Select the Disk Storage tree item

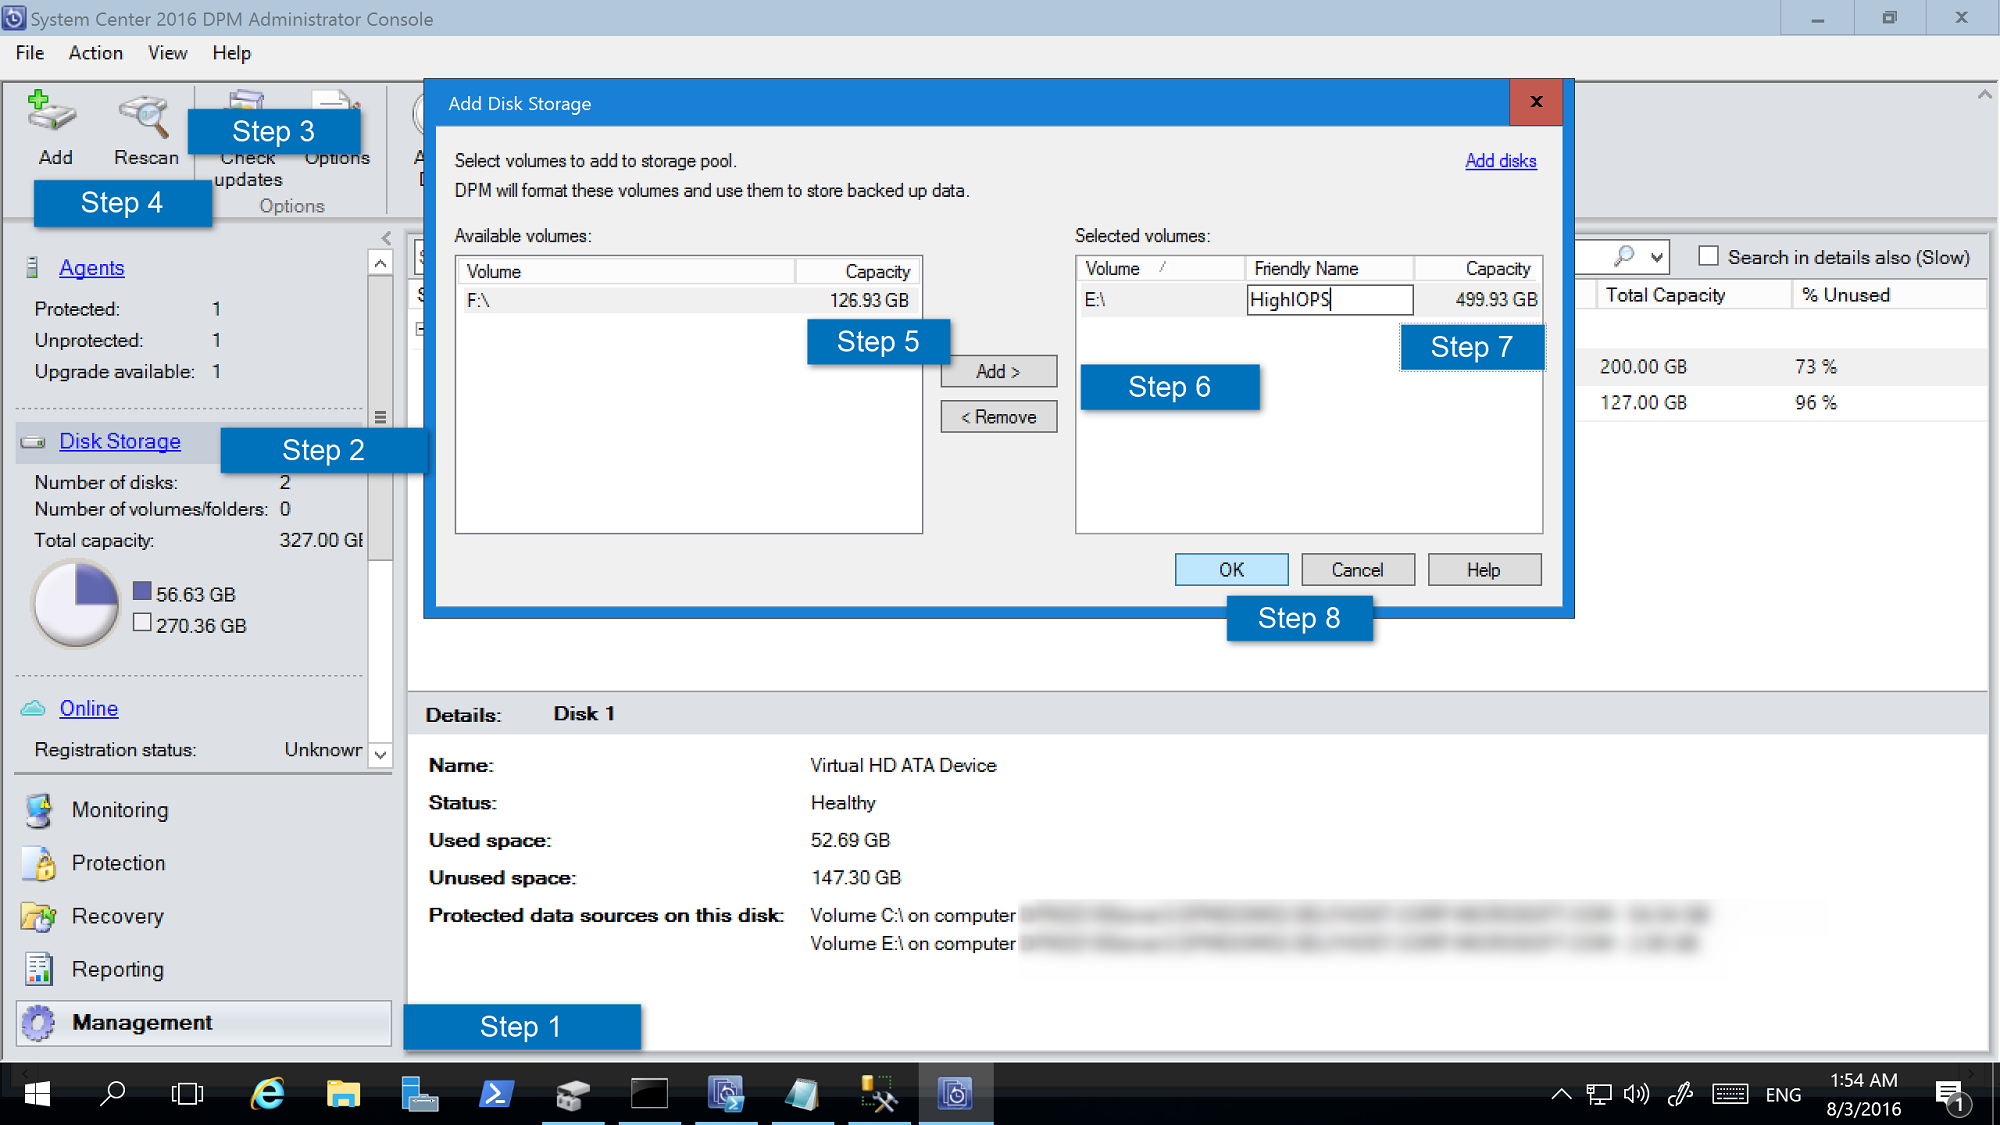[x=118, y=440]
